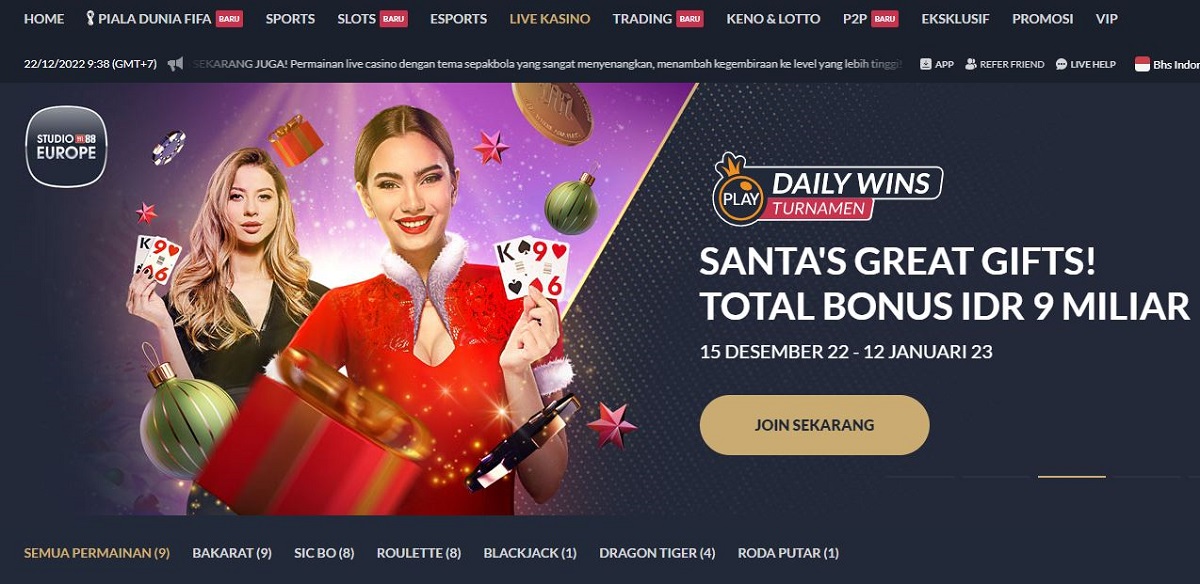Open the Live Kasino menu
Viewport: 1200px width, 584px height.
tap(549, 19)
